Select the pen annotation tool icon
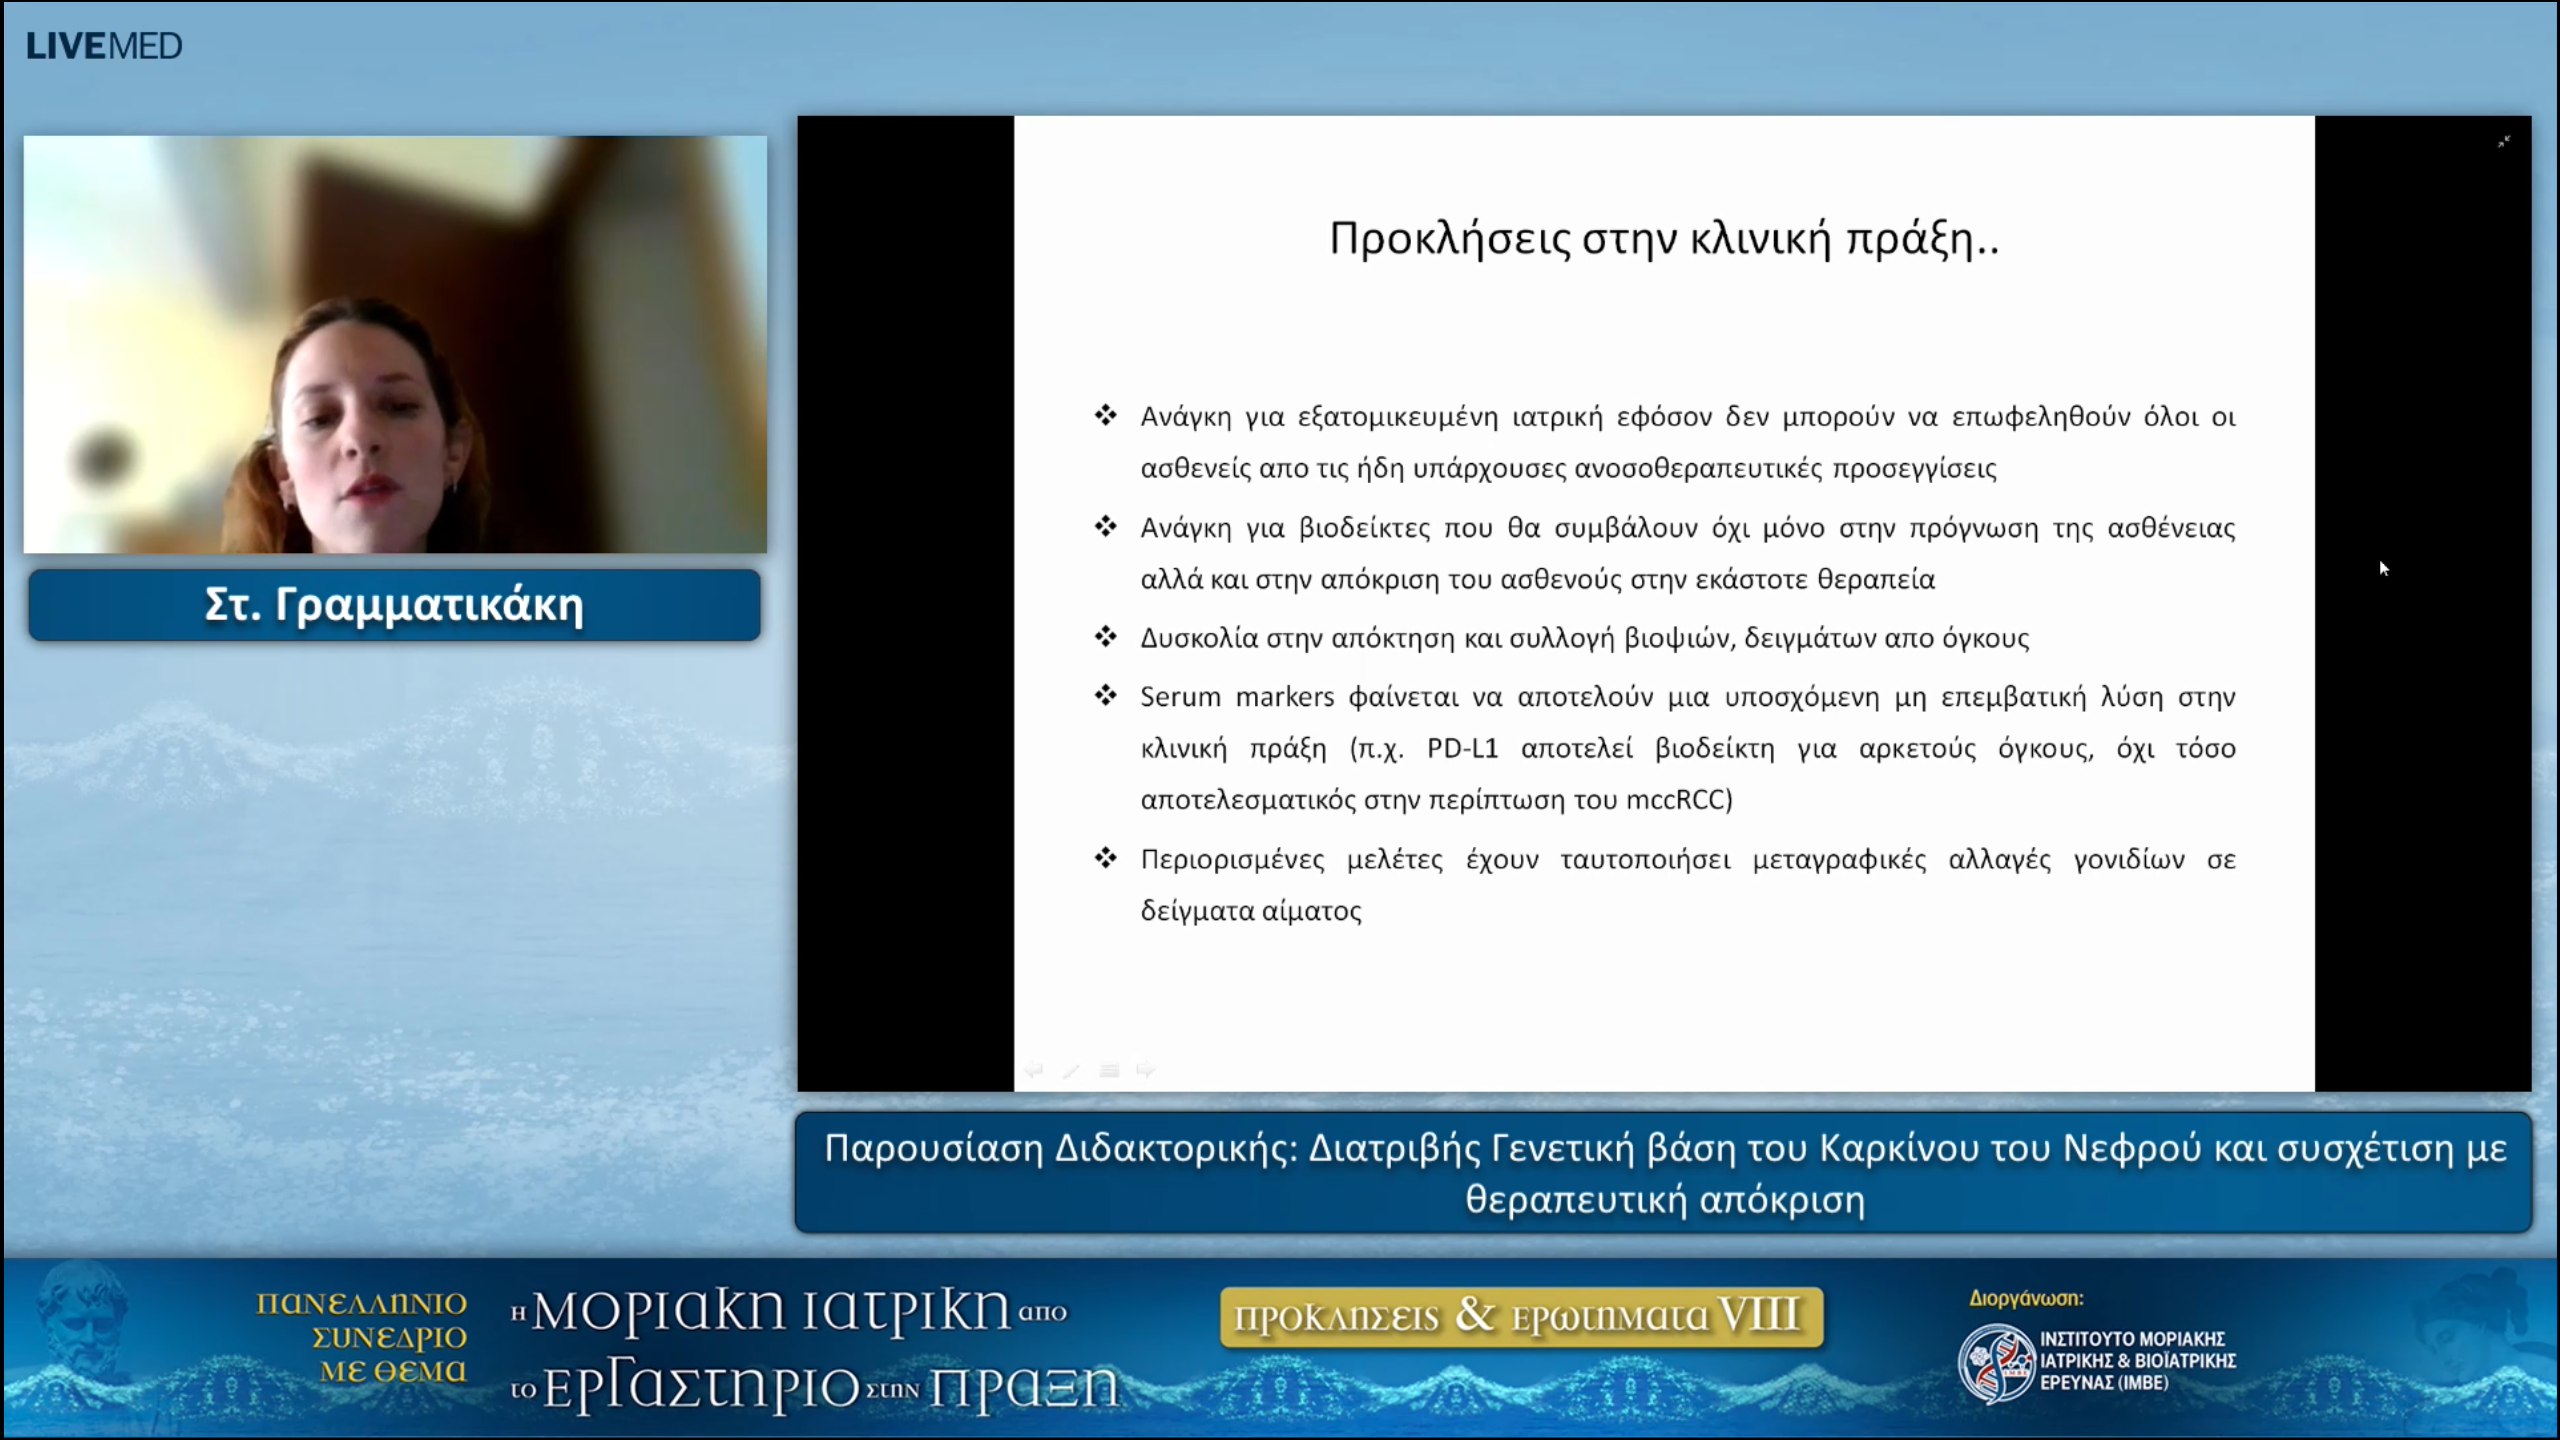2560x1440 pixels. click(x=1072, y=1070)
